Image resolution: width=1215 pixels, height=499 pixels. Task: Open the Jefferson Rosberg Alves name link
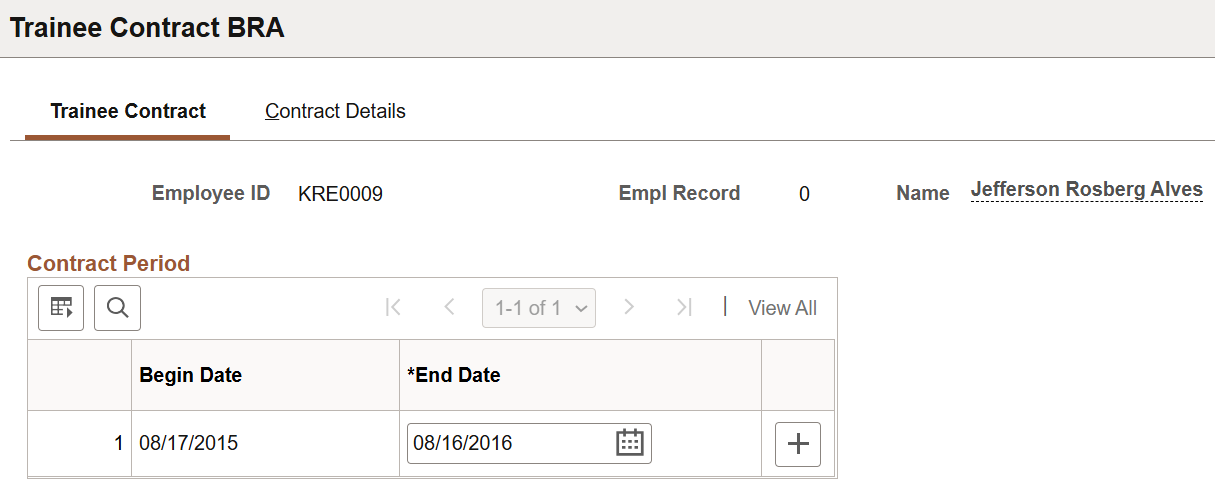1087,190
